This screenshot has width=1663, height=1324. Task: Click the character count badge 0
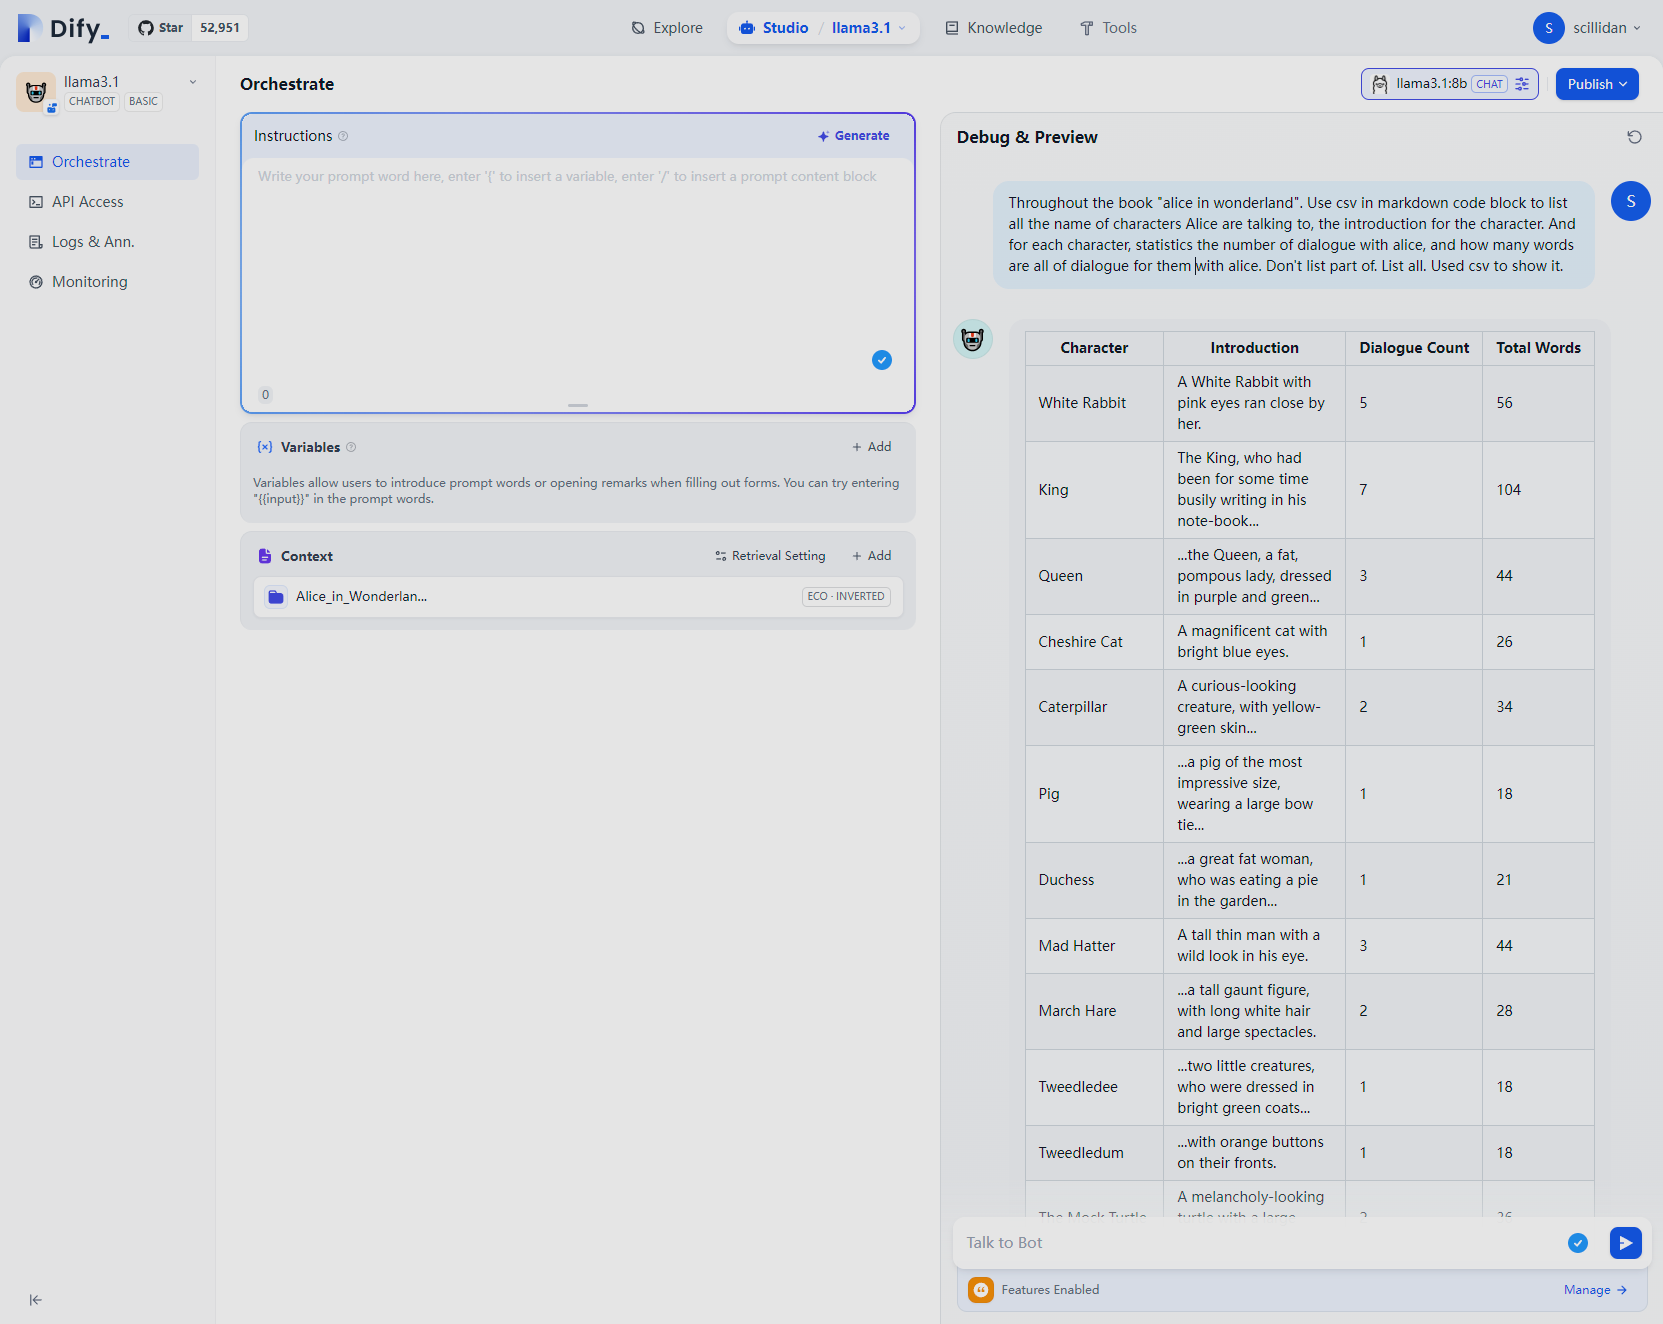(265, 395)
